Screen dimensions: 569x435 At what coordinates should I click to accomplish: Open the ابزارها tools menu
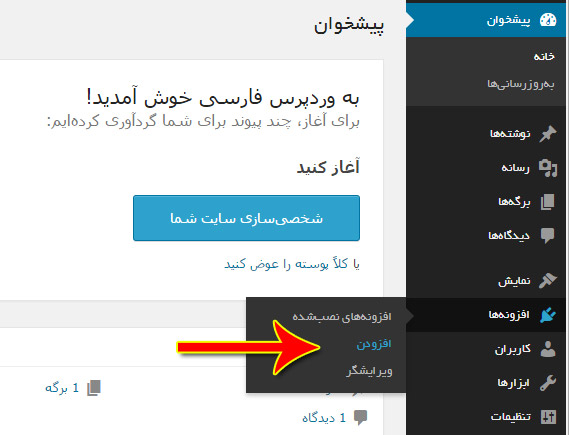coord(487,383)
